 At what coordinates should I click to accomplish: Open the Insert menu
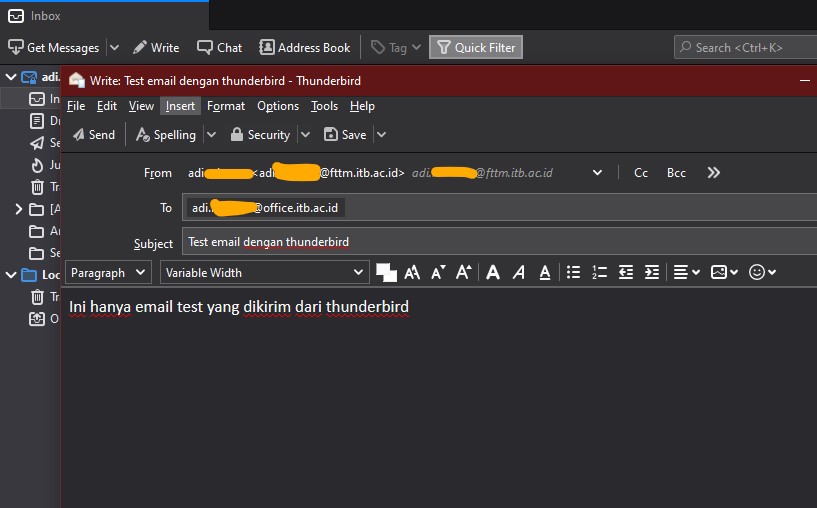point(180,106)
